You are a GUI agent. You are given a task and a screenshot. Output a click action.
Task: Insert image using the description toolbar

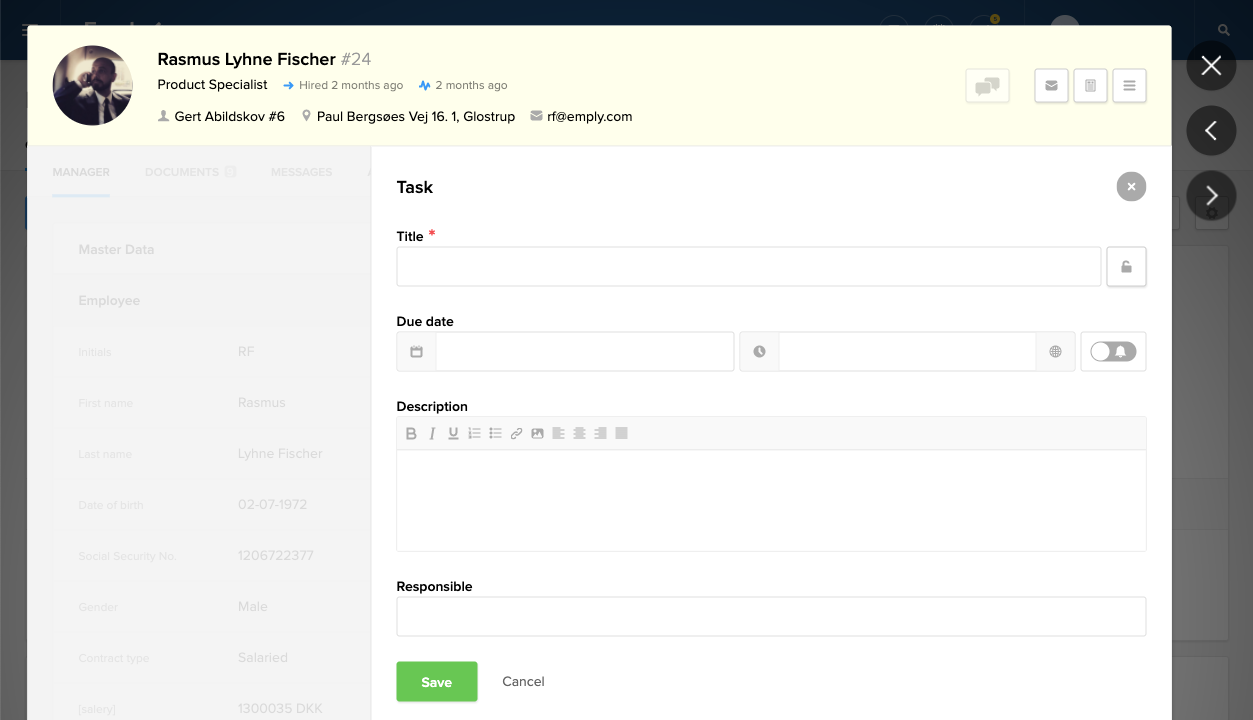click(537, 434)
